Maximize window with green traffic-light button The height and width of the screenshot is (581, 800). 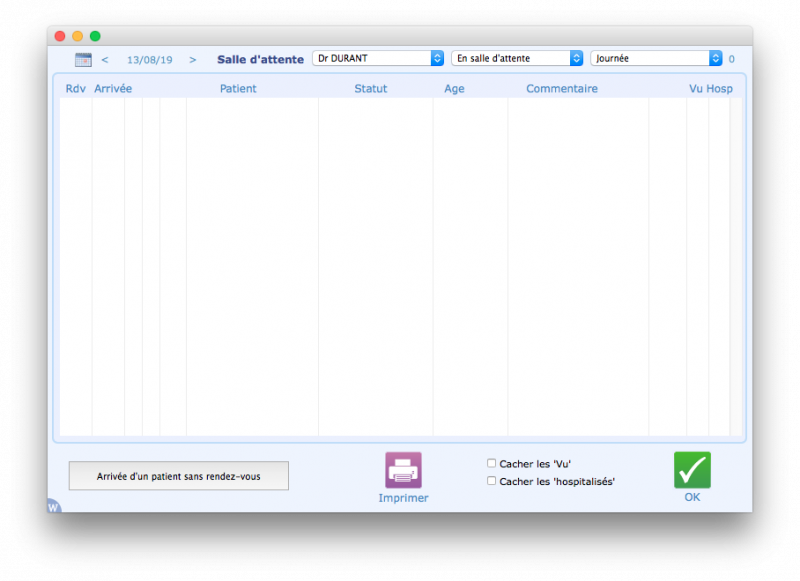[x=95, y=36]
